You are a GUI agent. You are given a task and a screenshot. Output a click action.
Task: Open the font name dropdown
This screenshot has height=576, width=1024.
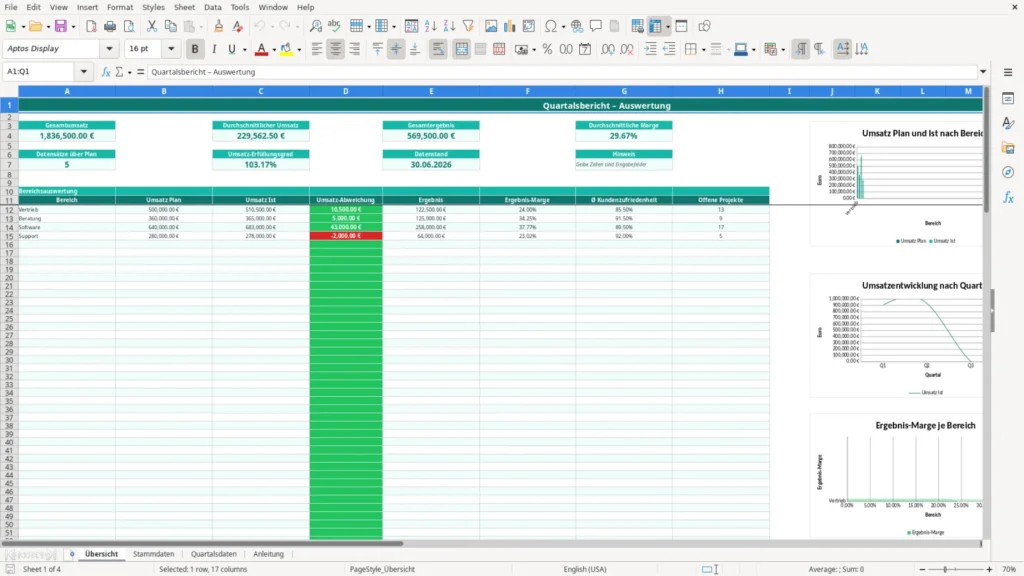pos(109,49)
